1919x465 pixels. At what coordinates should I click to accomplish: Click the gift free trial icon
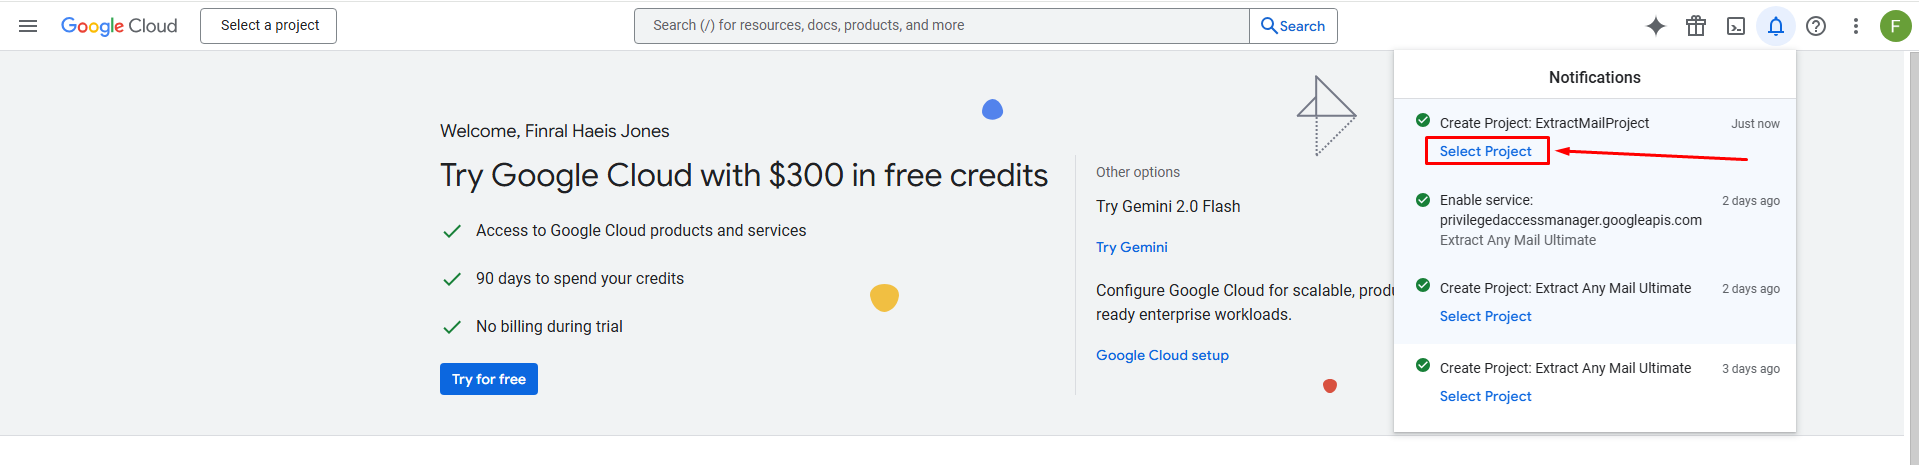click(1696, 26)
